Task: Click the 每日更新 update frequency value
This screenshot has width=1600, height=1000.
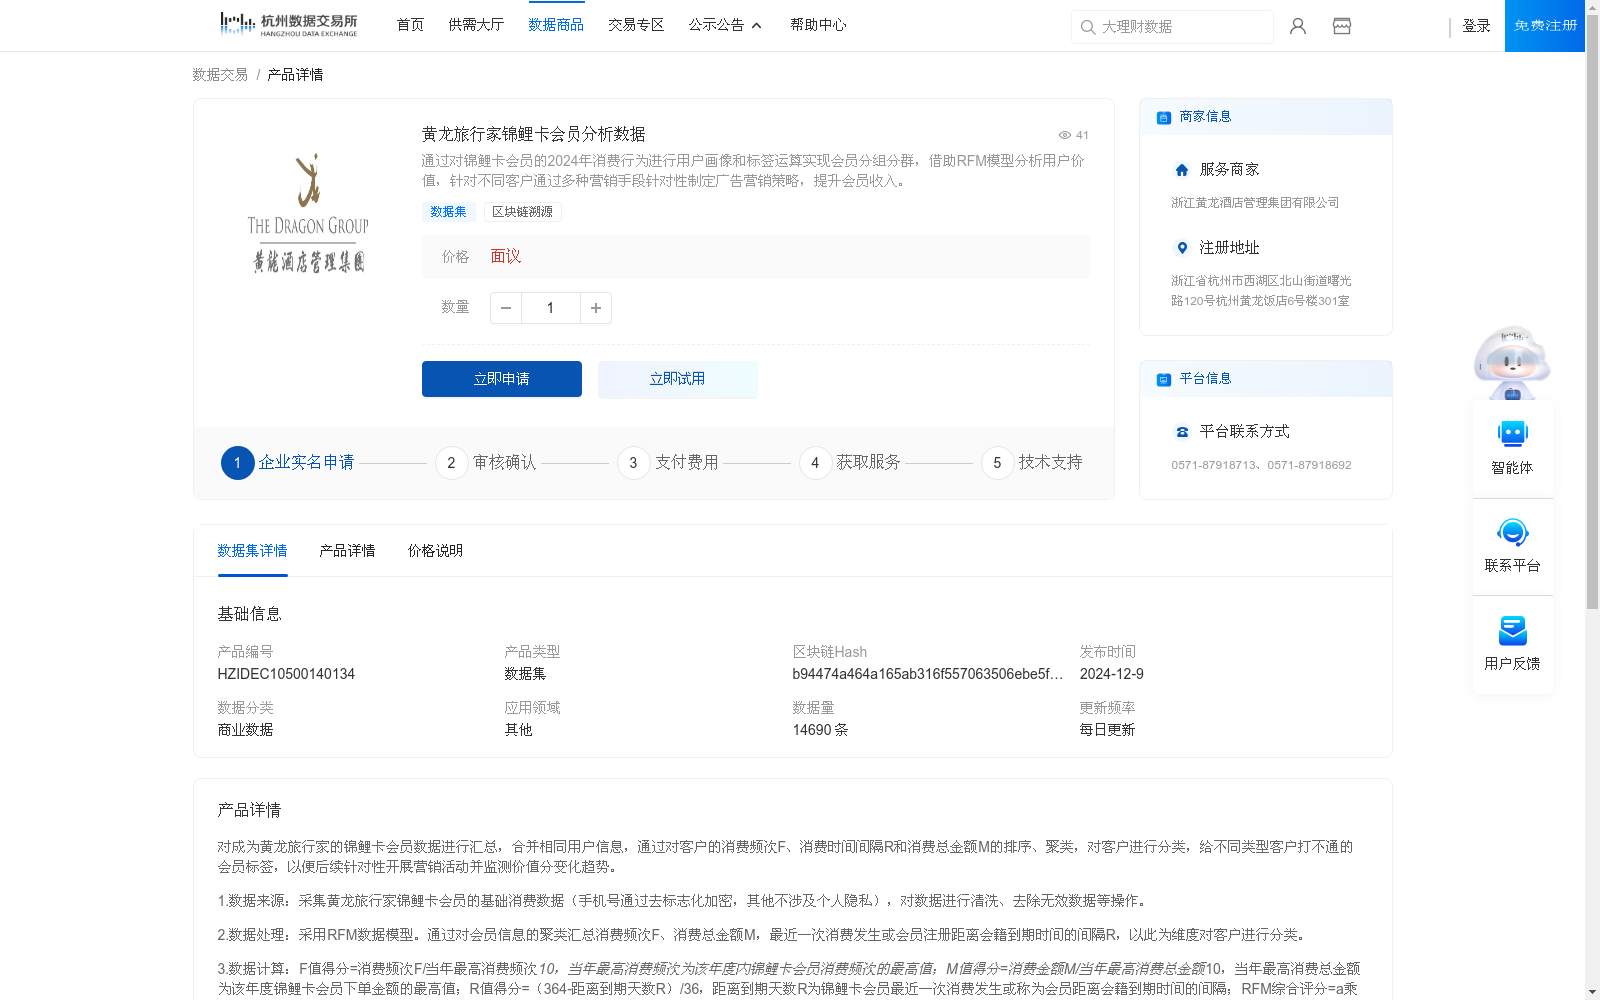Action: pos(1107,731)
